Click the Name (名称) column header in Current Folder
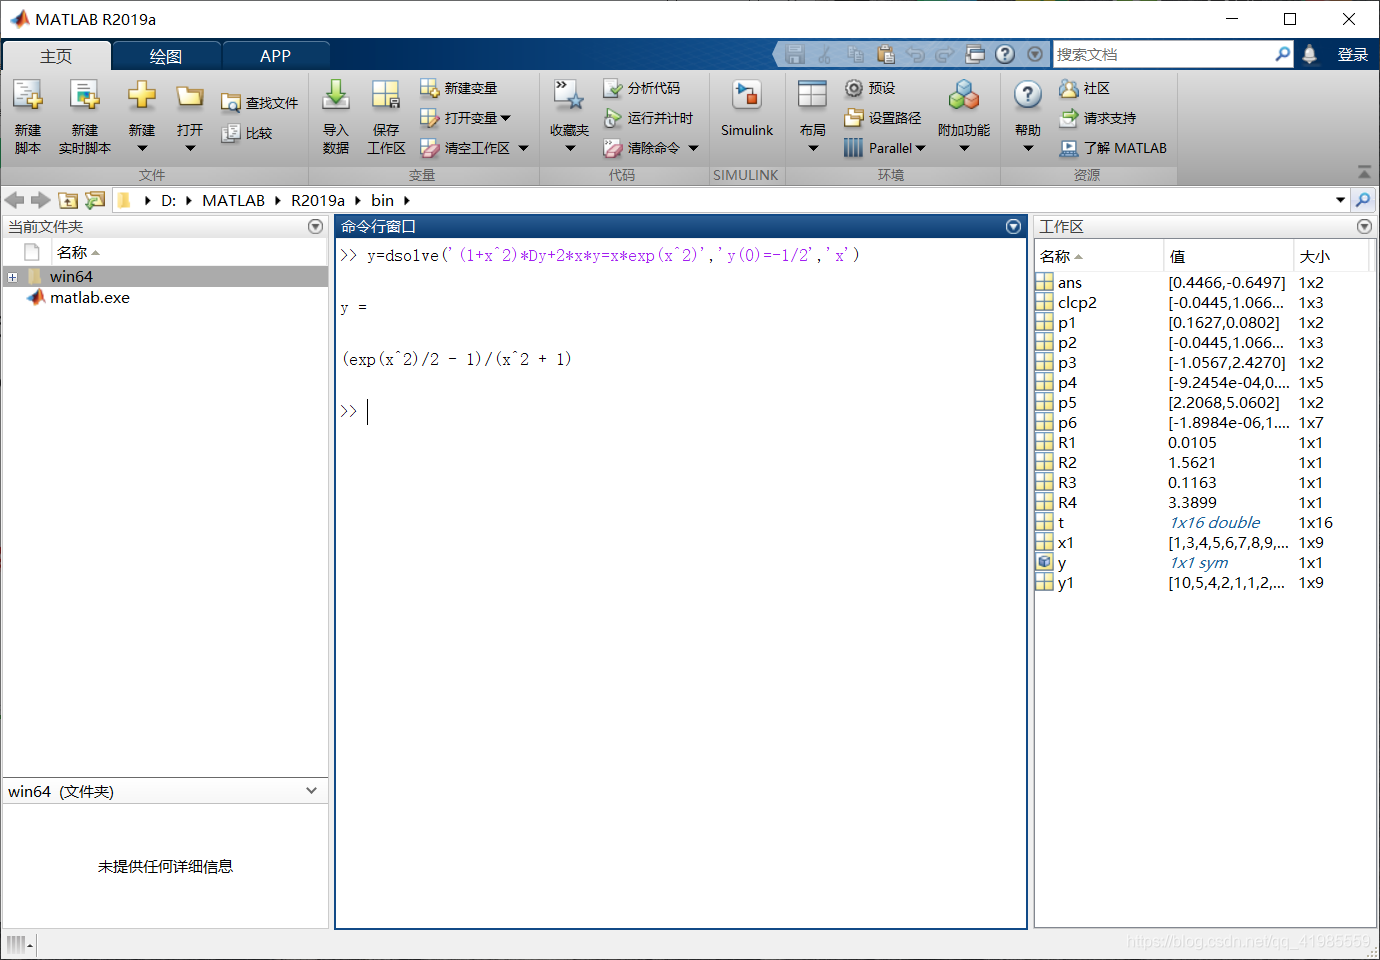Image resolution: width=1380 pixels, height=960 pixels. tap(189, 253)
